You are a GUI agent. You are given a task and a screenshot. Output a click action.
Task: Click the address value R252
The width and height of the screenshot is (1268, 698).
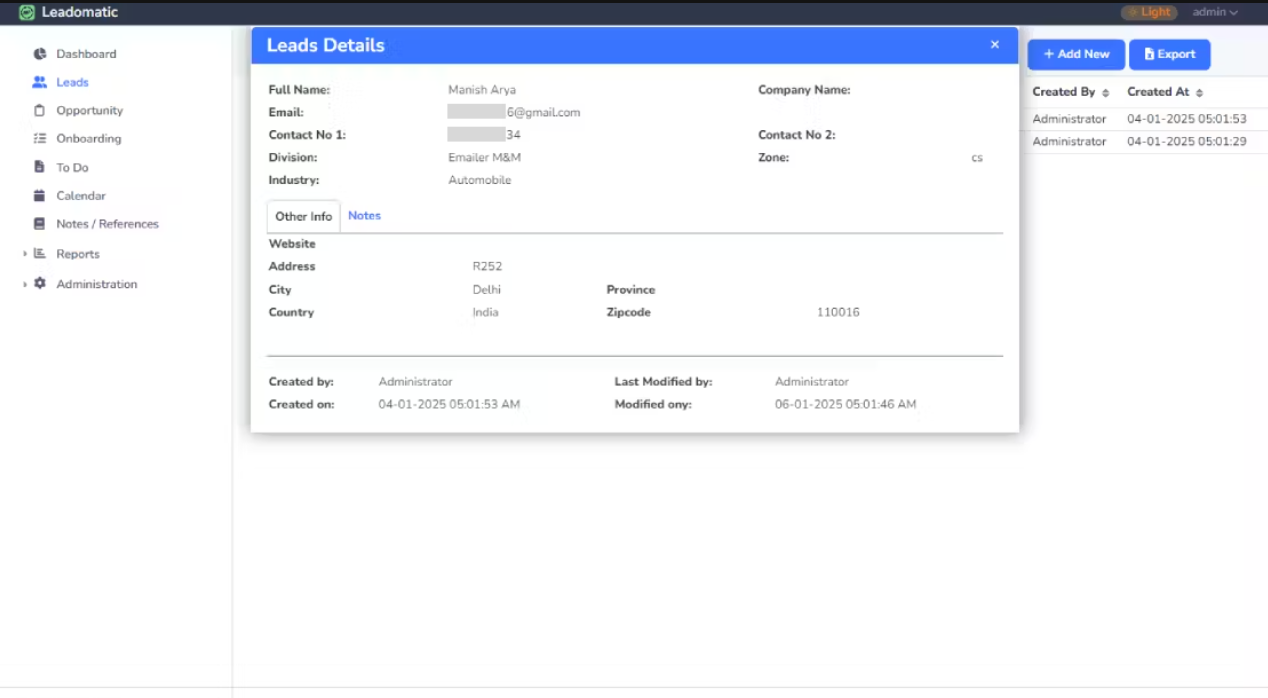487,266
